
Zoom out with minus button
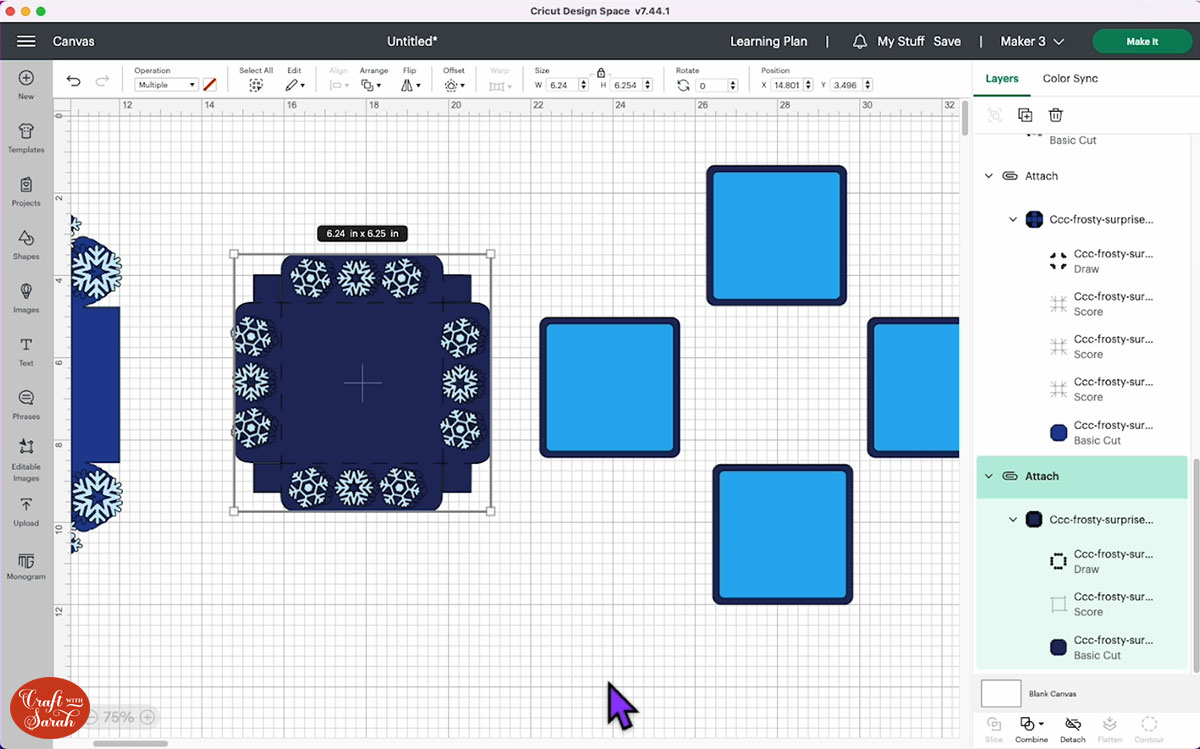[91, 717]
